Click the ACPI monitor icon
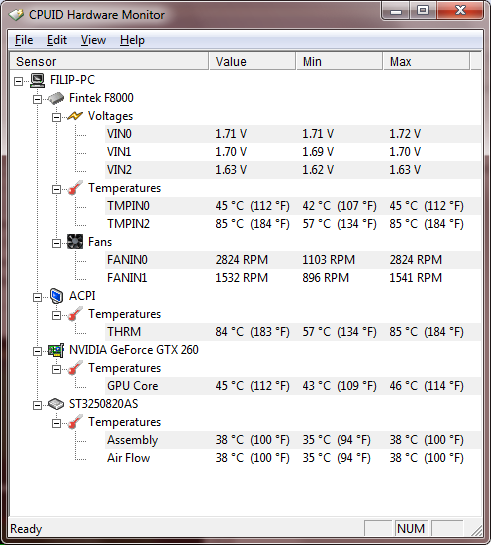 coord(56,296)
